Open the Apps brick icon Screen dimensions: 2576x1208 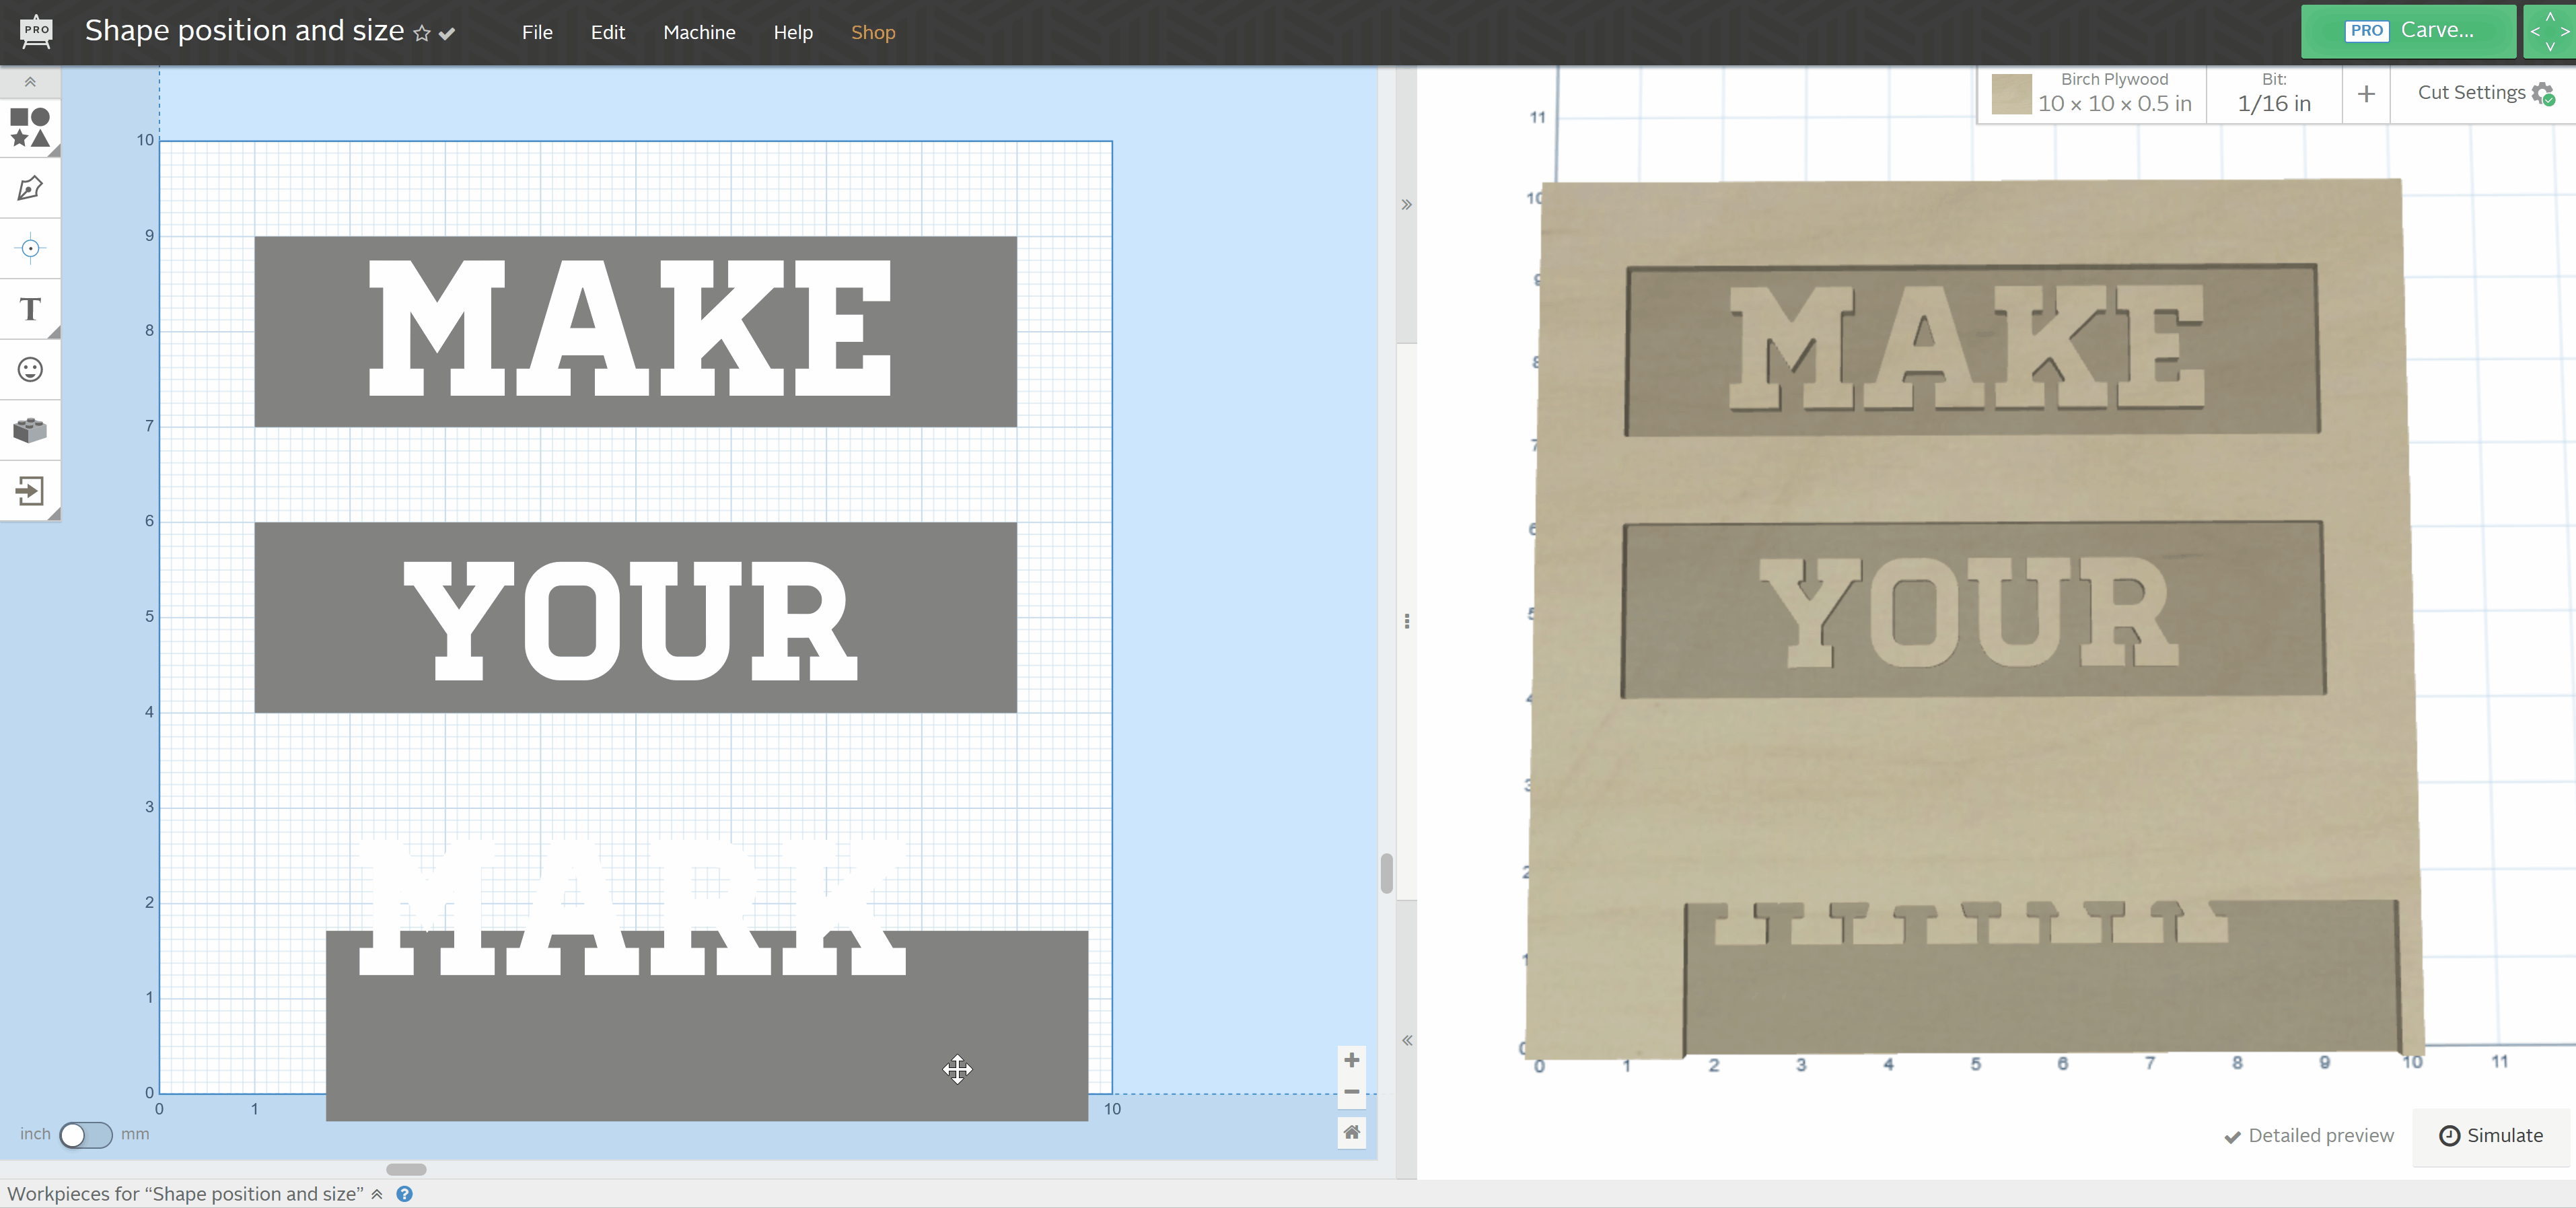point(30,430)
